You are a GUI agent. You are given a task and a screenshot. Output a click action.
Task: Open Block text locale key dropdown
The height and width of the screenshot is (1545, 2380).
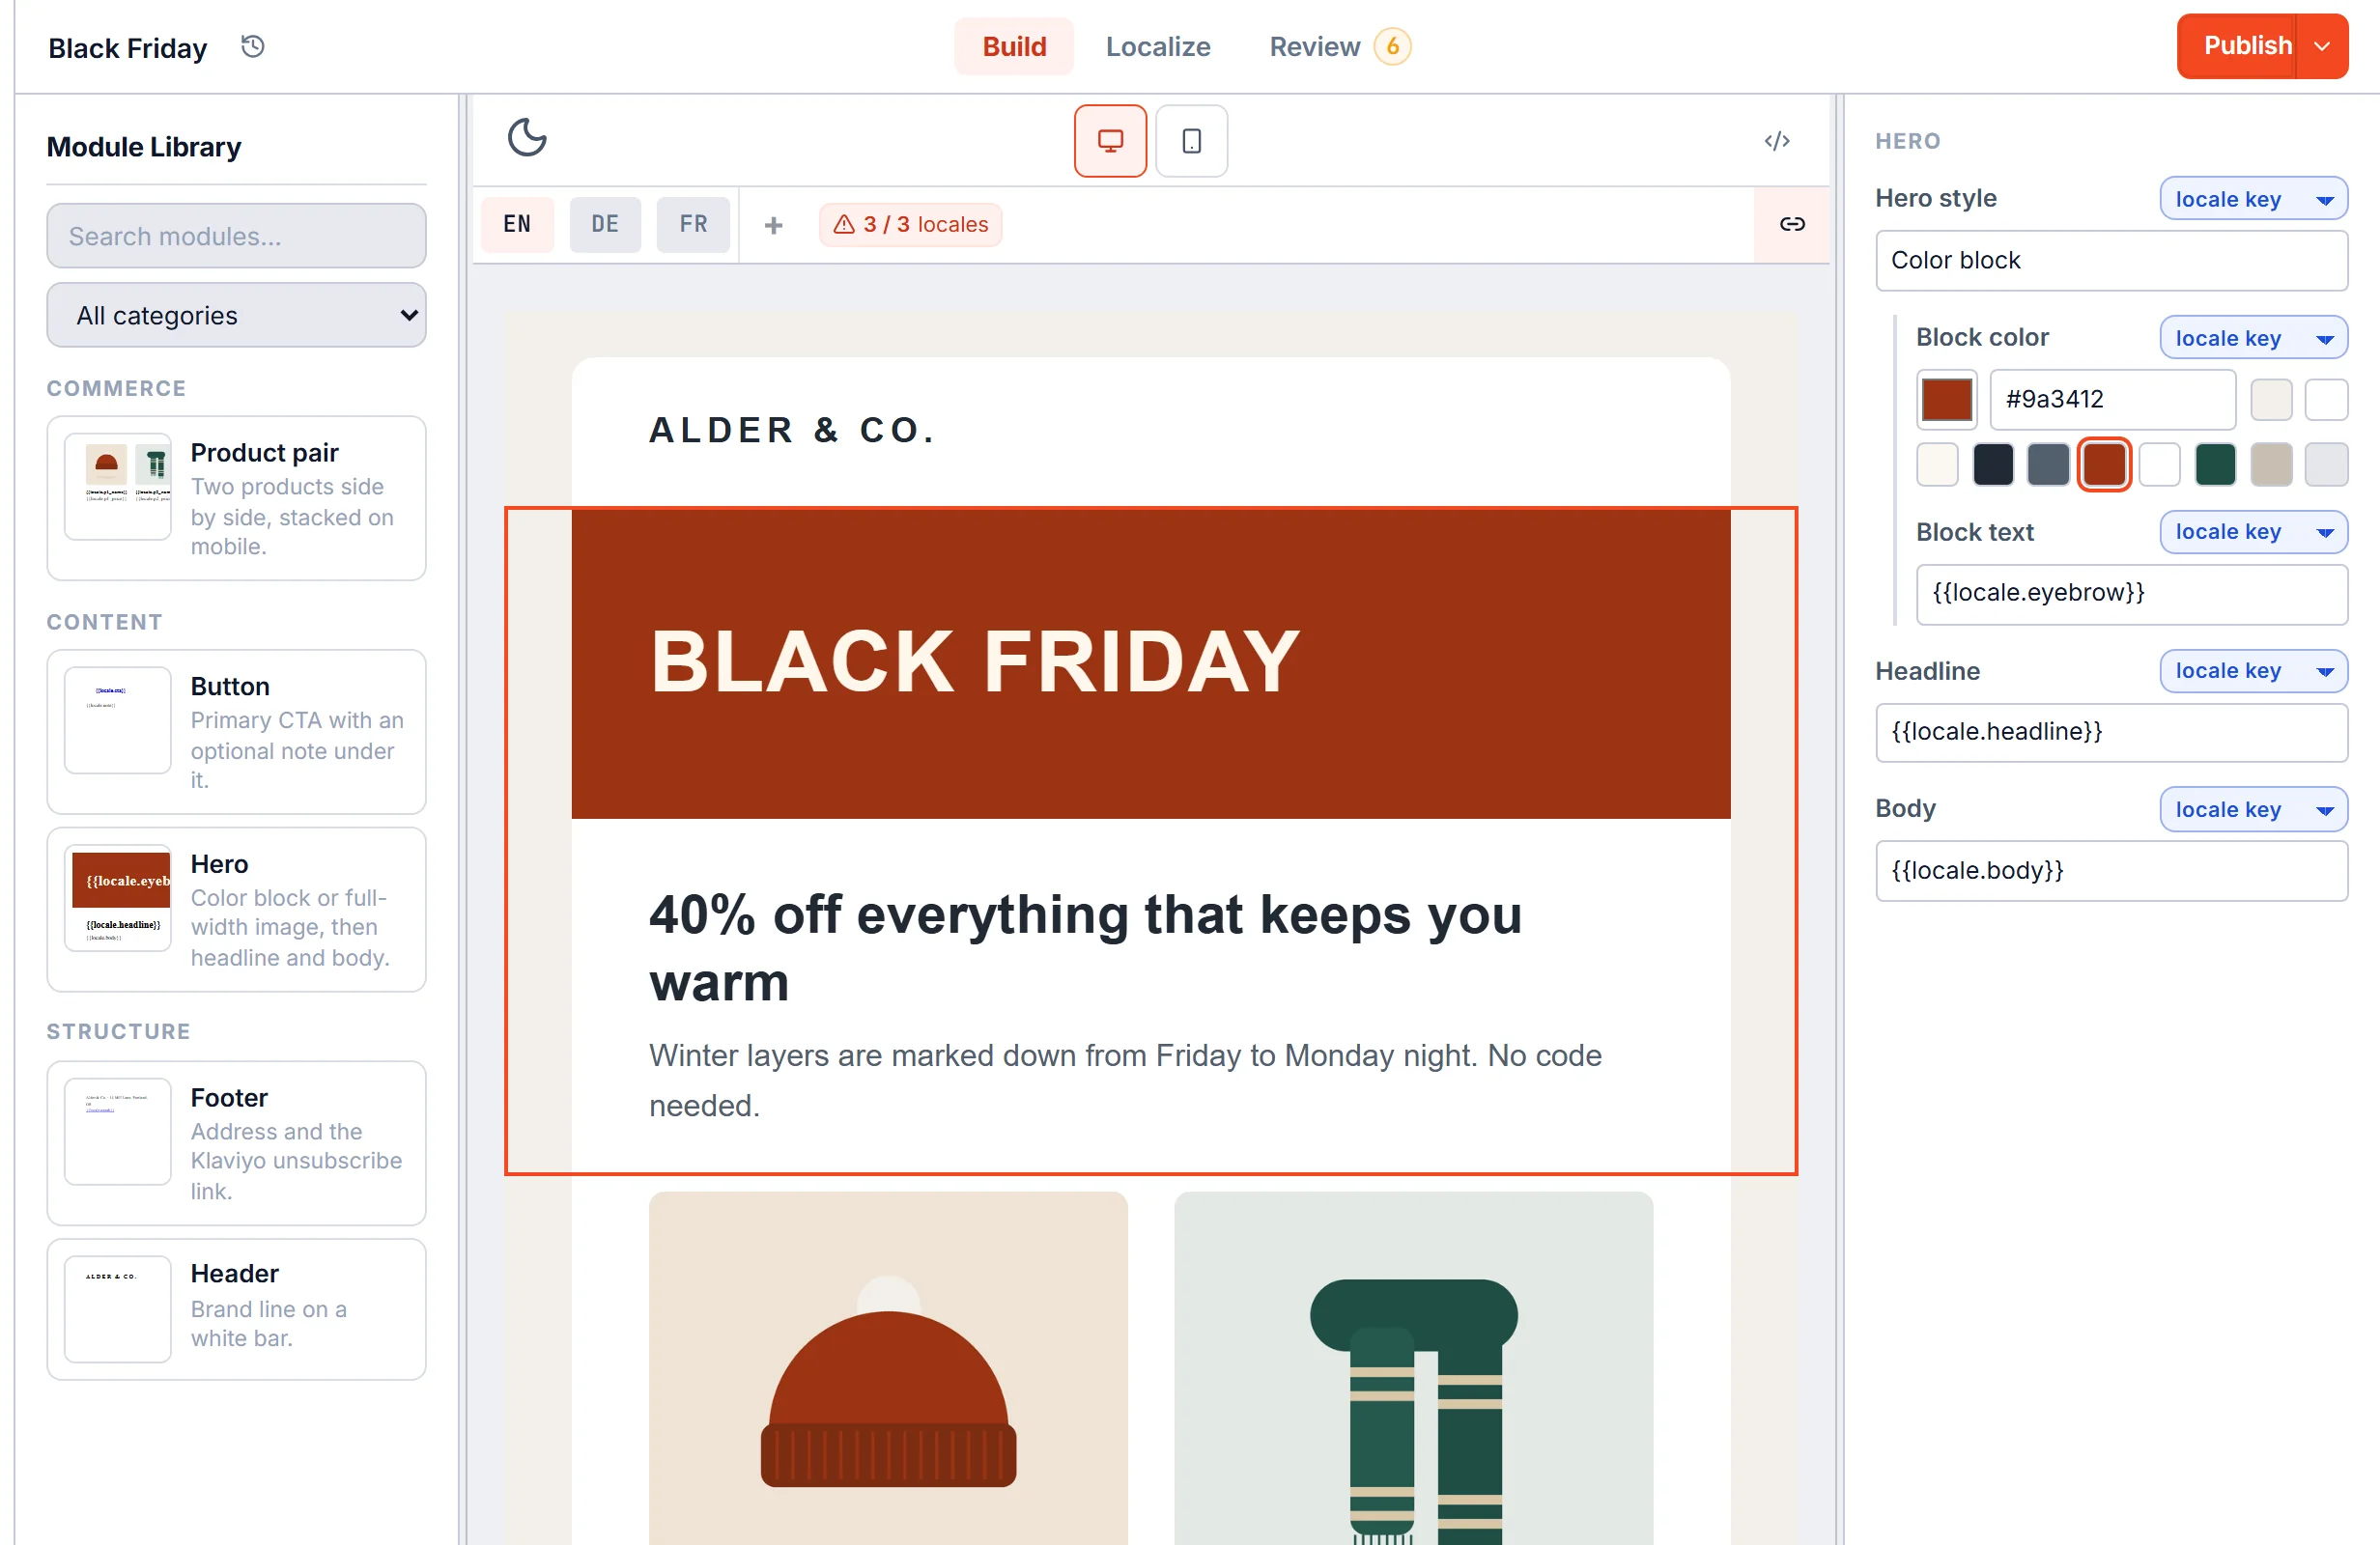click(x=2253, y=532)
